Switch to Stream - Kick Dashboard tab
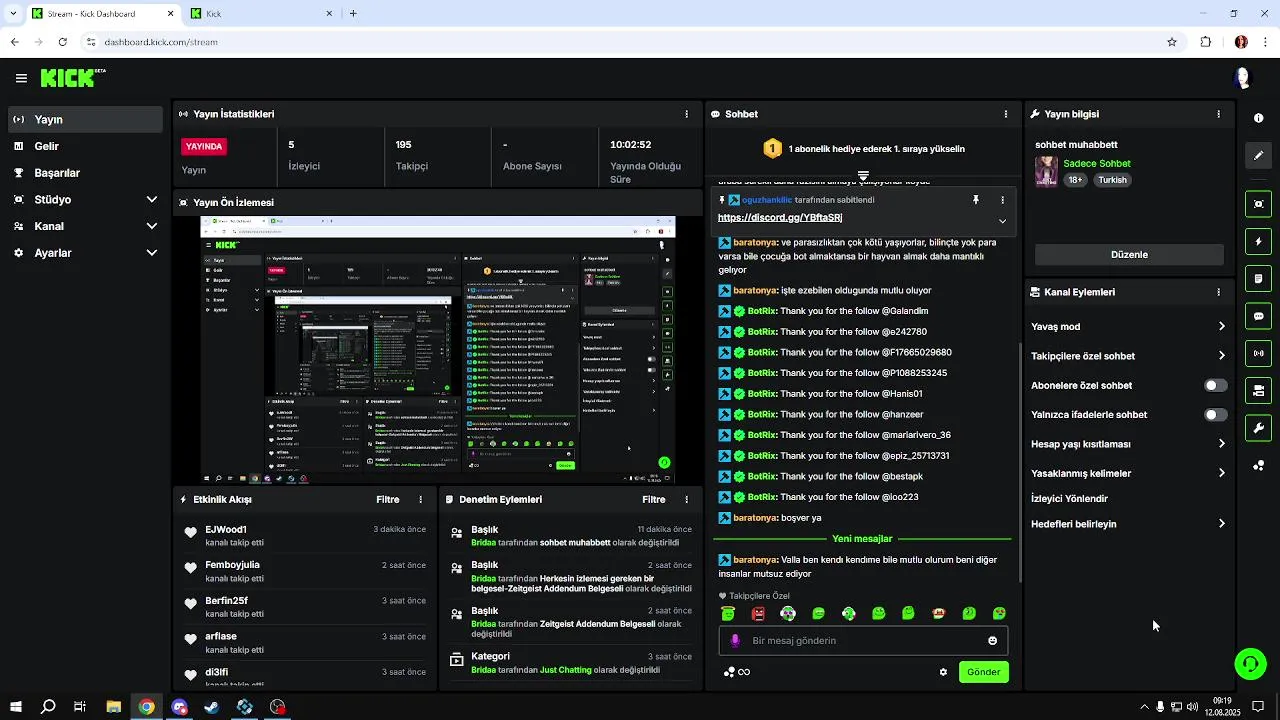 pos(103,13)
